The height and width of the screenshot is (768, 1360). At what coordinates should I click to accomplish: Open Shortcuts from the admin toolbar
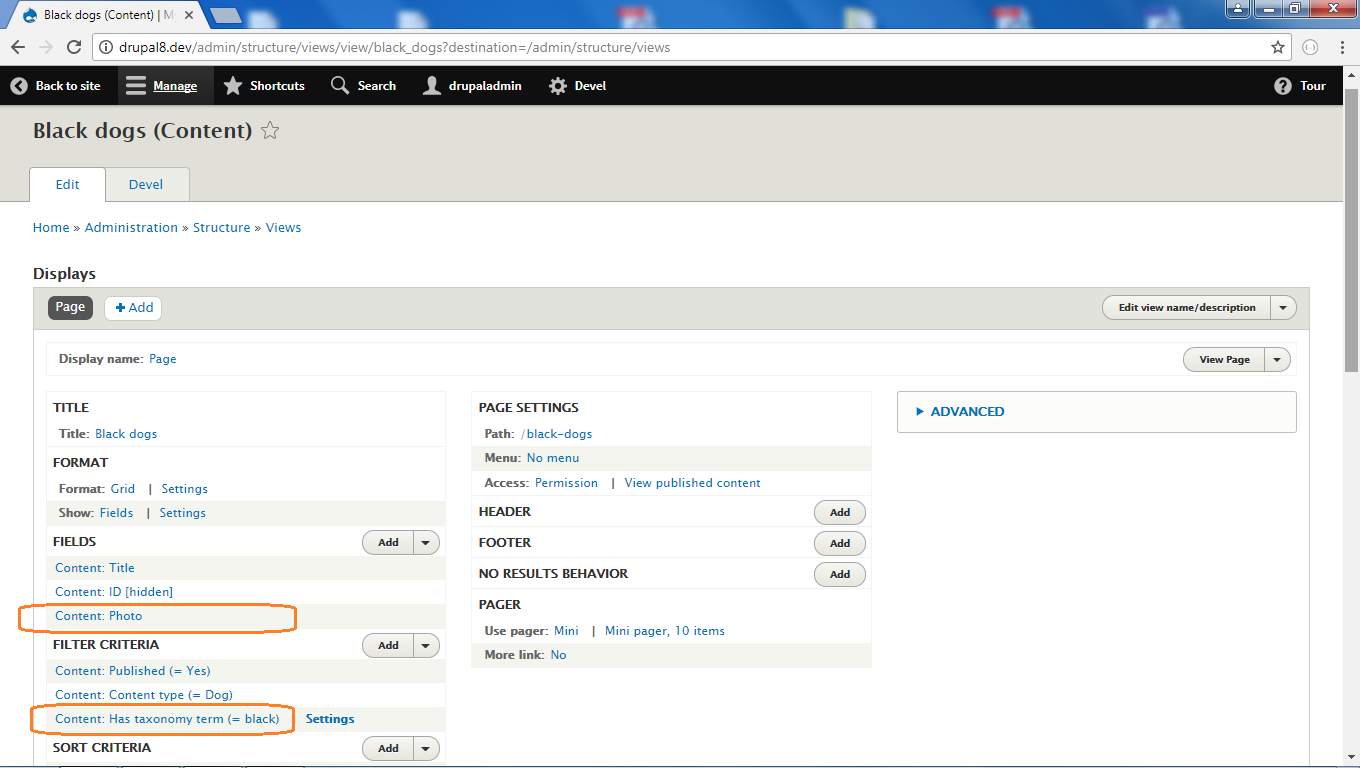(x=264, y=85)
